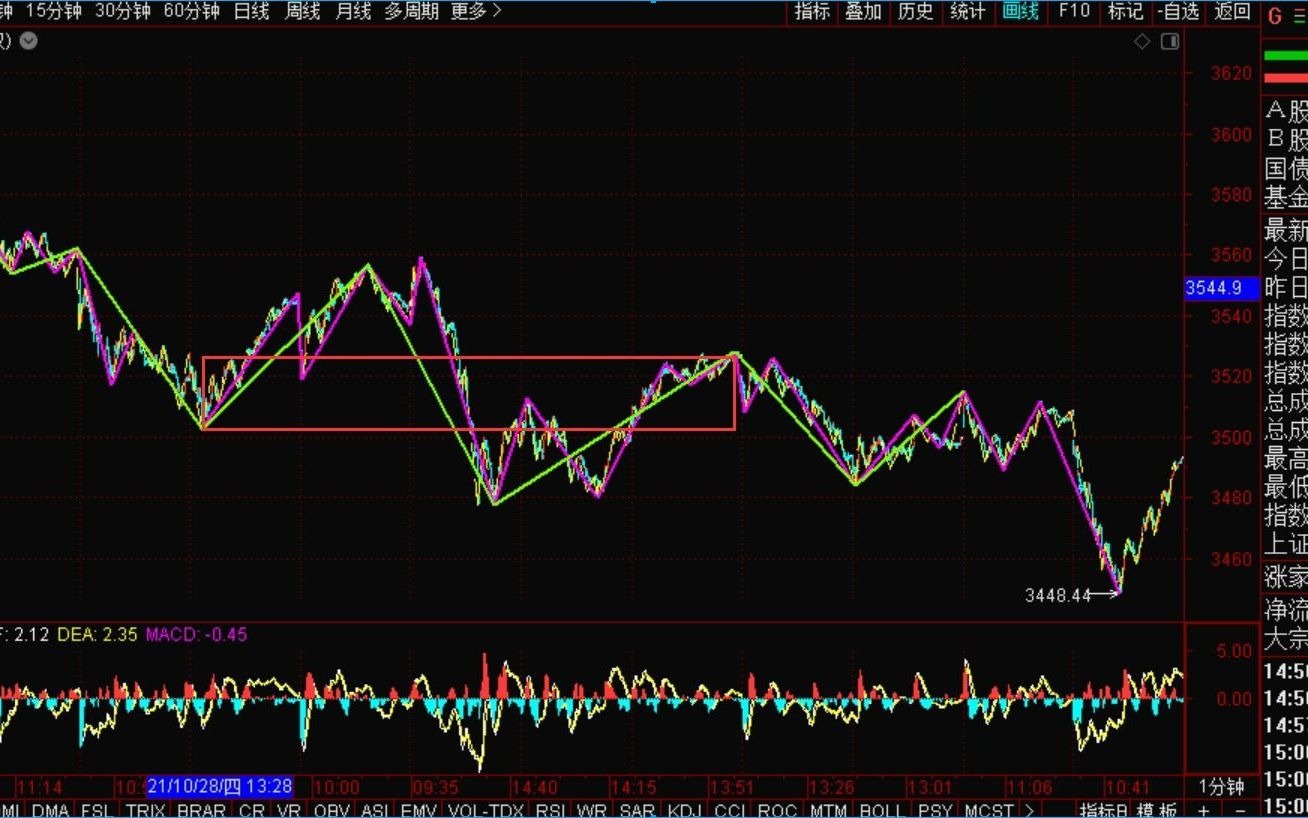1308x818 pixels.
Task: Click the 指标B button at bottom
Action: coord(1103,810)
